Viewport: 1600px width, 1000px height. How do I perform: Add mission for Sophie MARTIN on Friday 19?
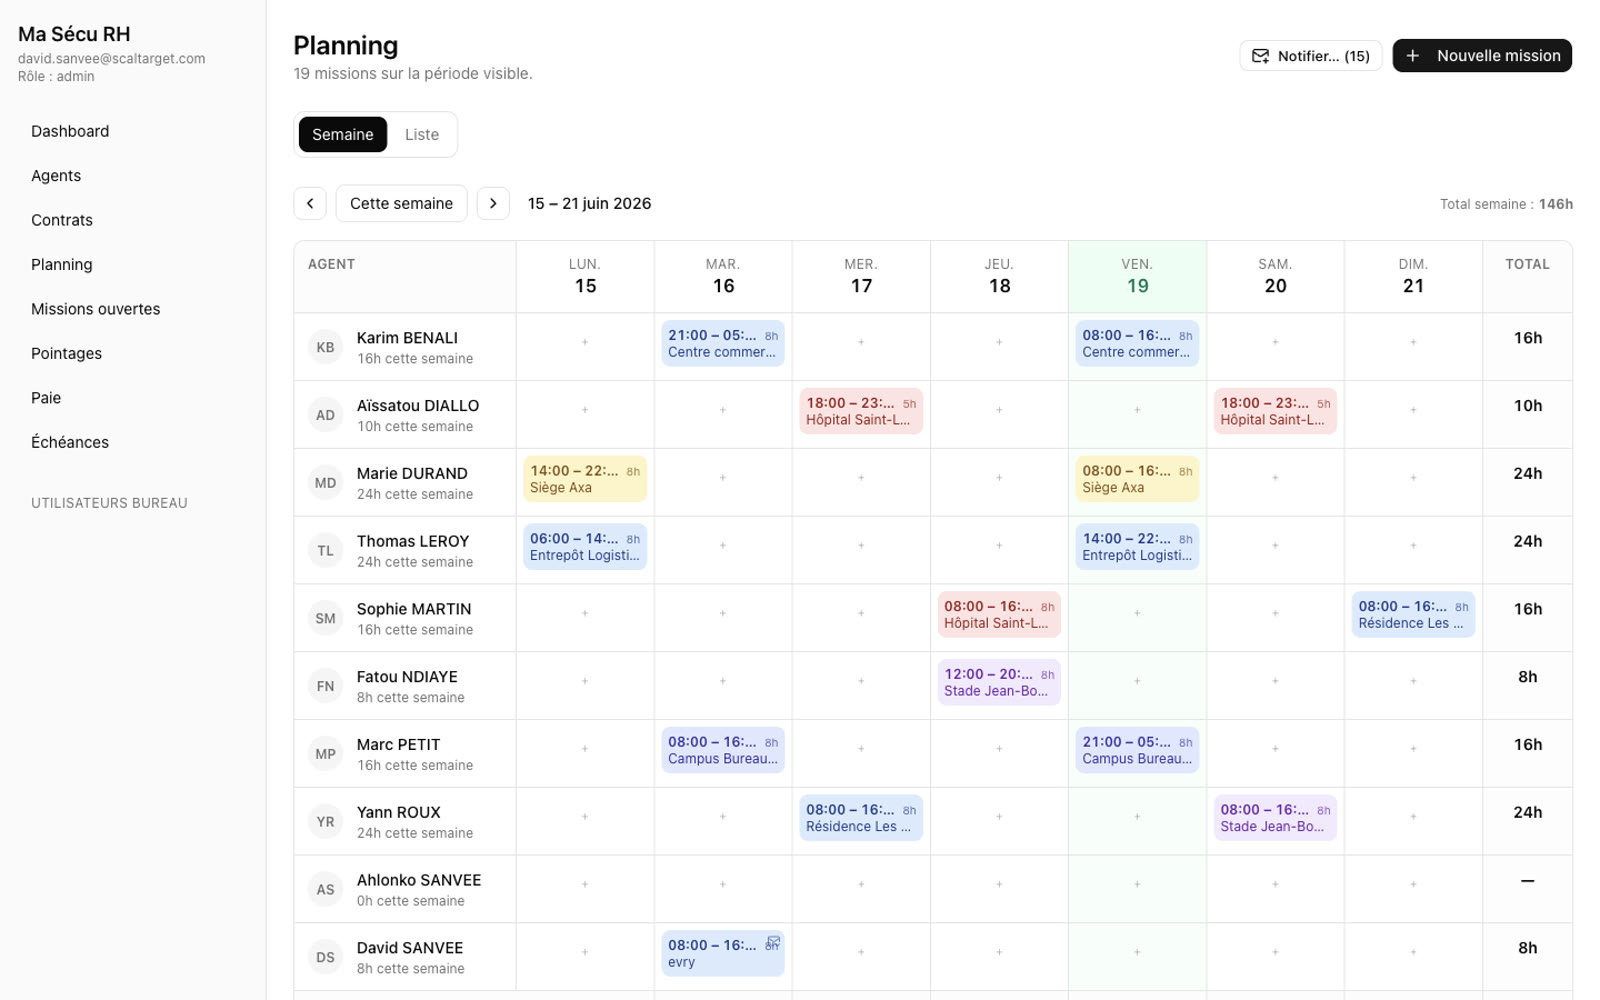(1137, 613)
